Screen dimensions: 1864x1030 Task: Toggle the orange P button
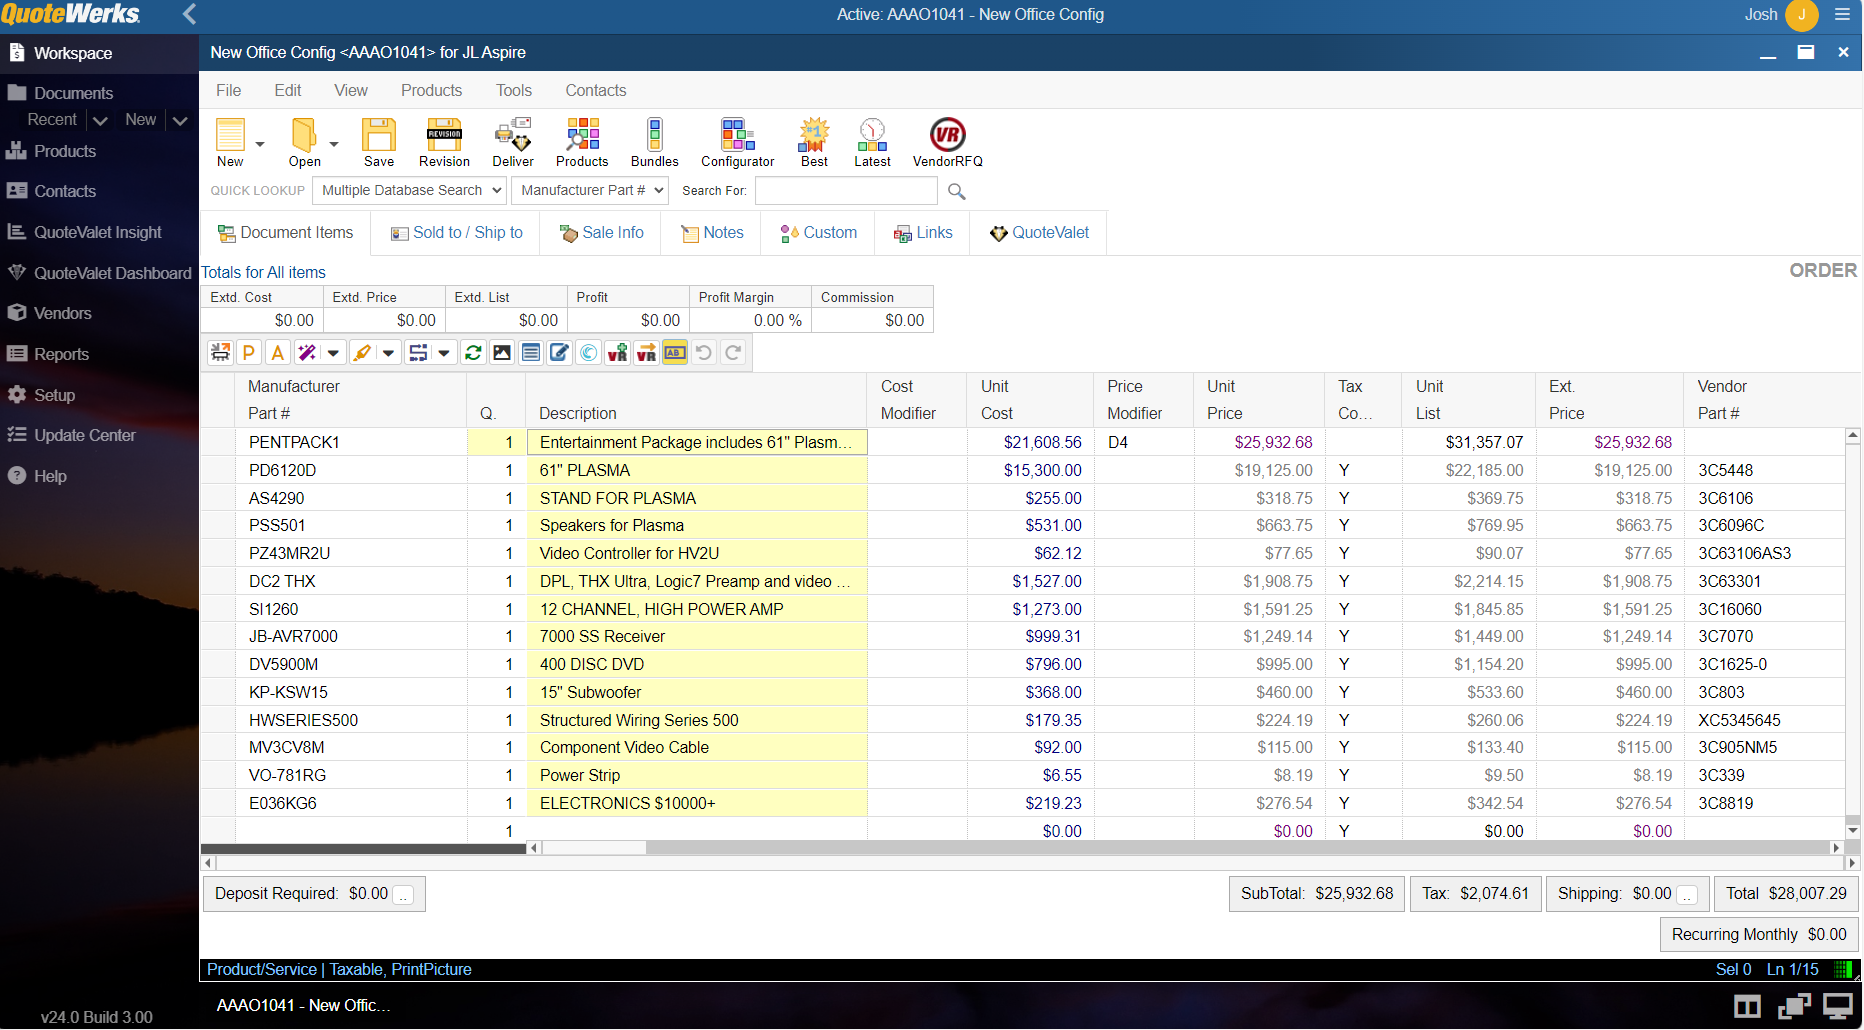tap(249, 353)
